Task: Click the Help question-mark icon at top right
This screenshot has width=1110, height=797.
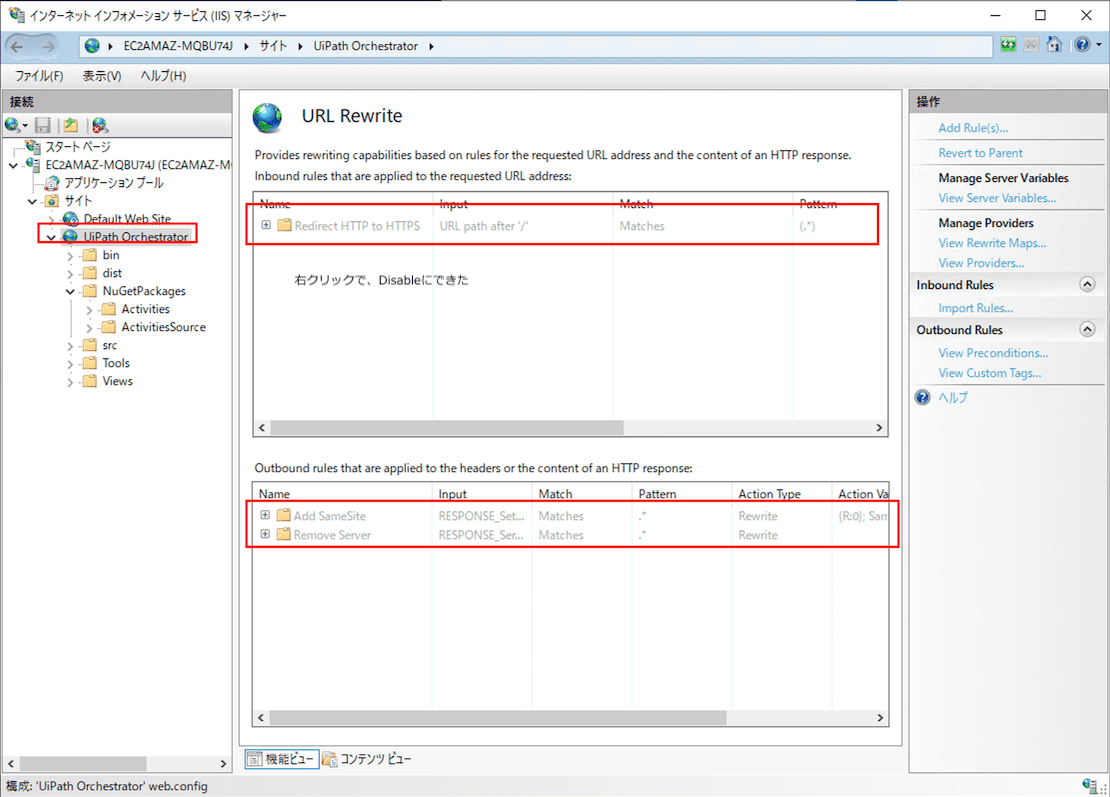Action: [x=1082, y=45]
